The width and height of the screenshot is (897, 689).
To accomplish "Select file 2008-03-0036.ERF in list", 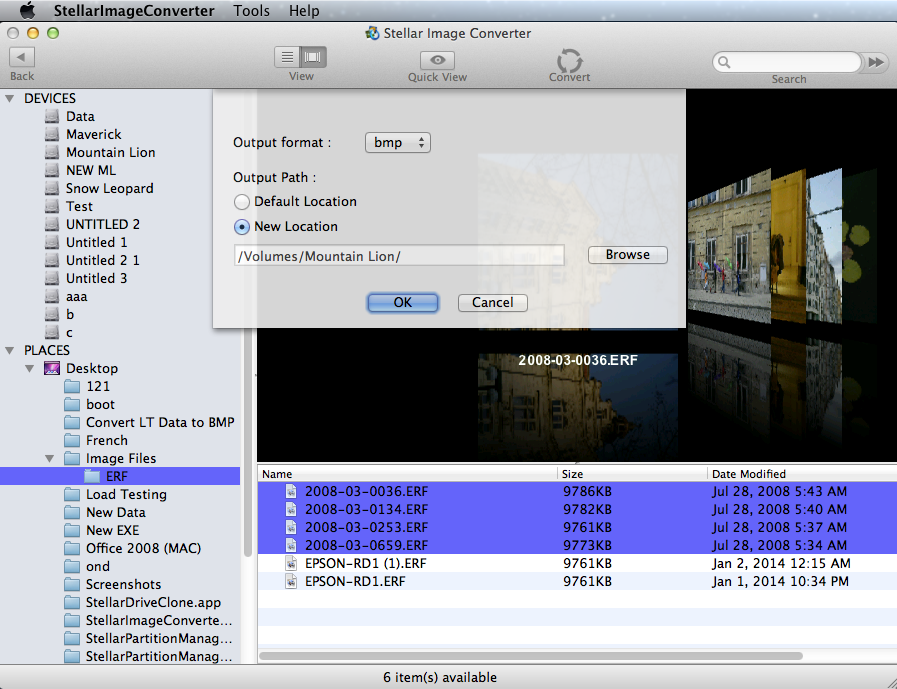I will [577, 492].
